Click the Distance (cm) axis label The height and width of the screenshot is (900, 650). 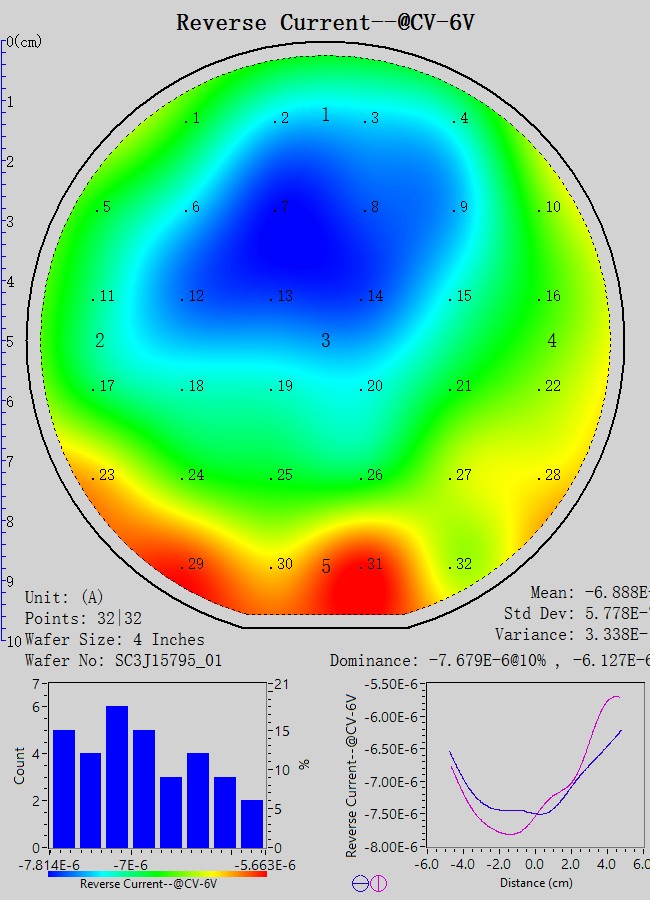click(537, 883)
